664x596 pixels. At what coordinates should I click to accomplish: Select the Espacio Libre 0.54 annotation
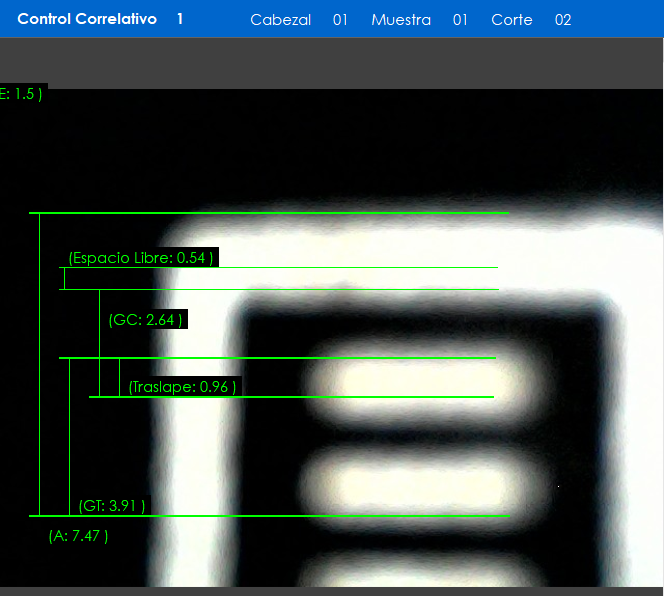point(141,258)
